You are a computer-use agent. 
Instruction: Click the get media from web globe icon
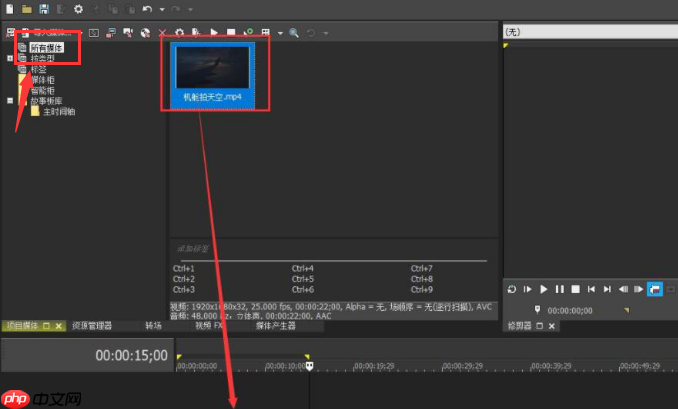pos(145,33)
